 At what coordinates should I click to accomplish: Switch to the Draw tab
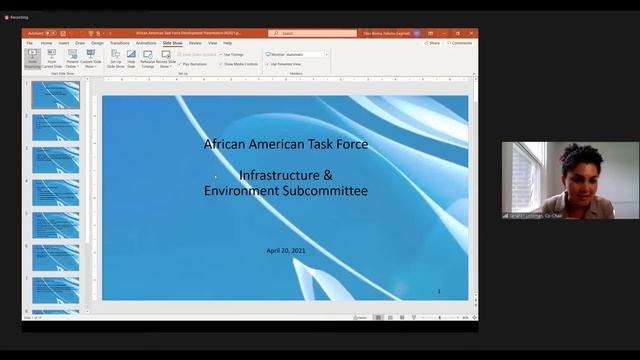pyautogui.click(x=80, y=43)
